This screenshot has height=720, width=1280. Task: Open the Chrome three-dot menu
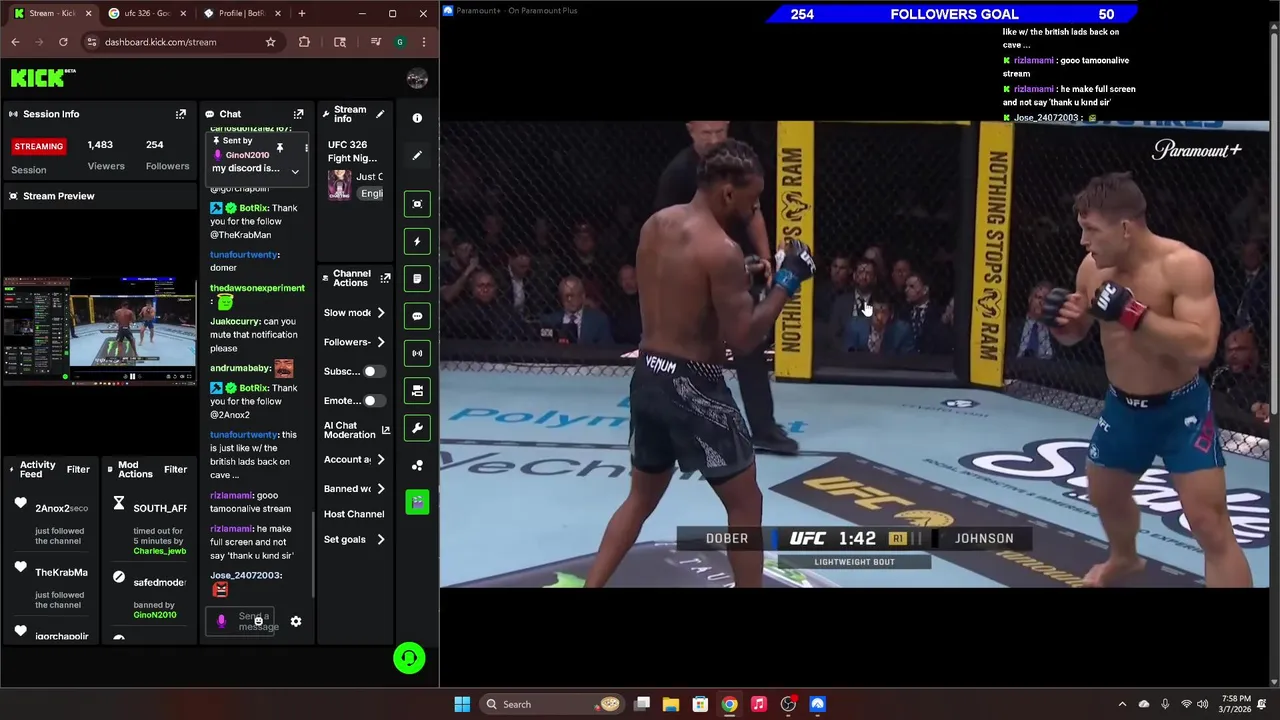pos(424,42)
